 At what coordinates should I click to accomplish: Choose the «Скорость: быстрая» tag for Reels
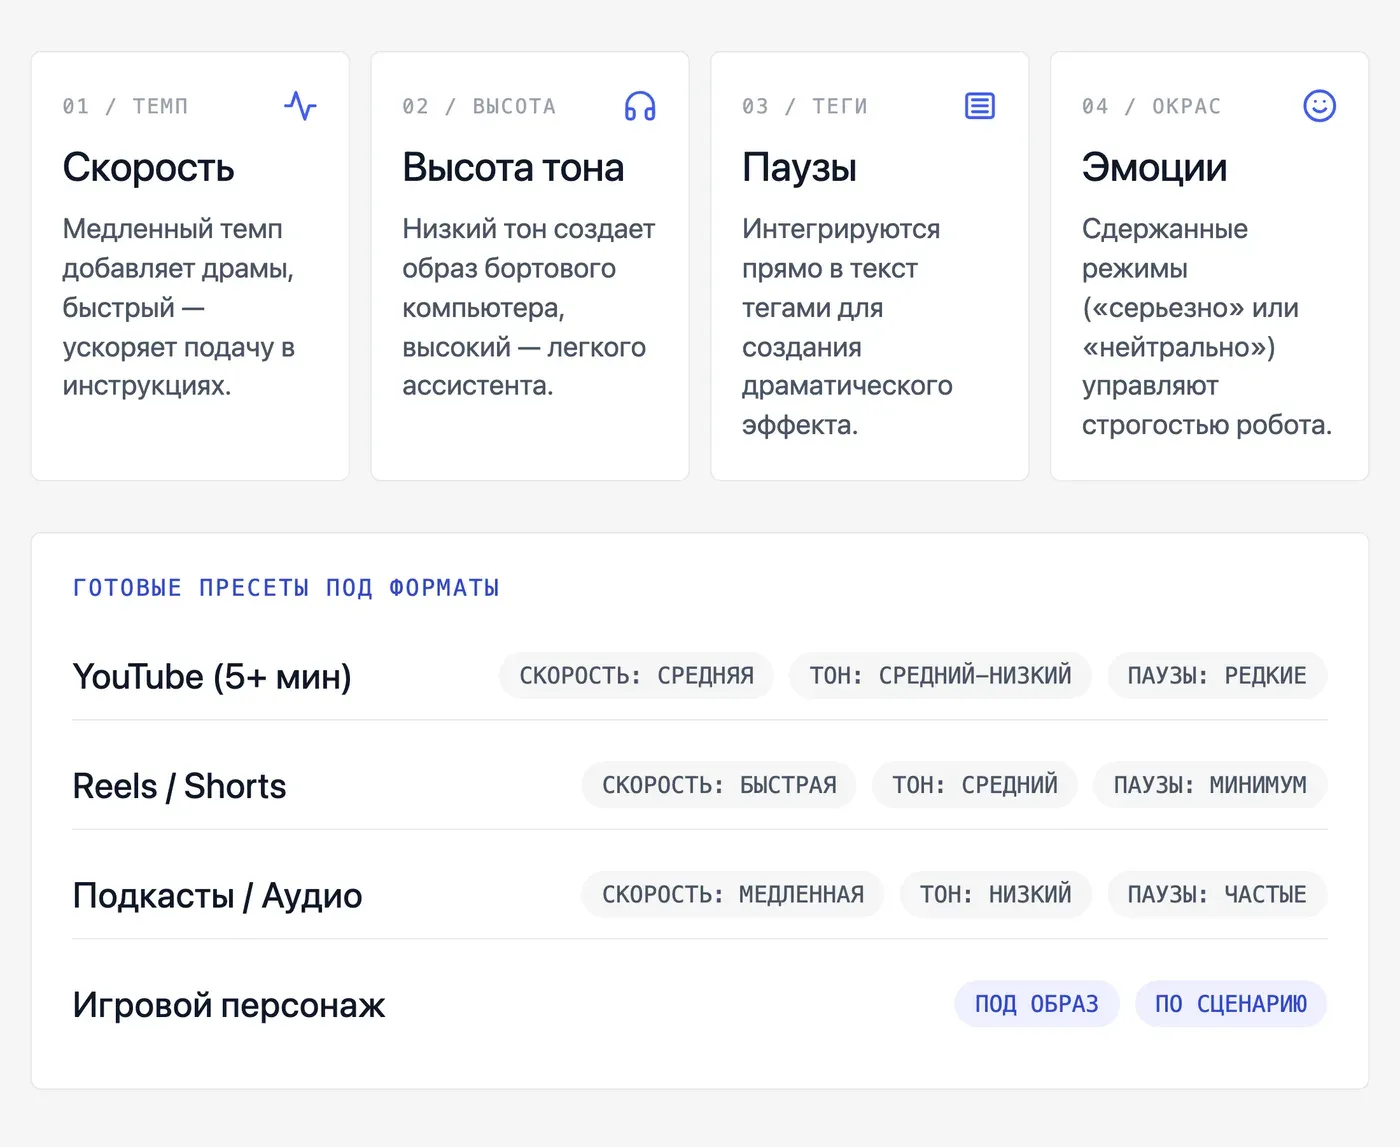pos(719,785)
